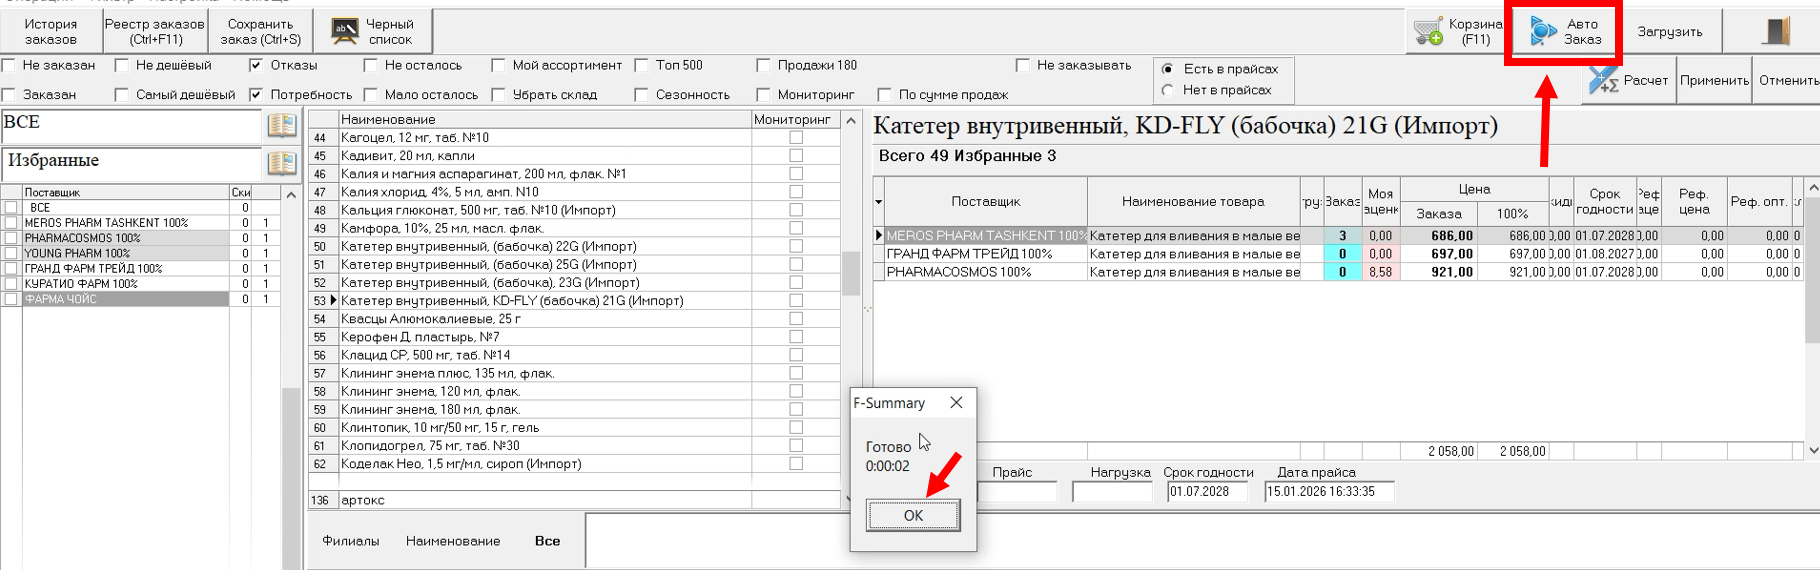This screenshot has height=570, width=1820.
Task: Open История заказов
Action: click(x=51, y=31)
